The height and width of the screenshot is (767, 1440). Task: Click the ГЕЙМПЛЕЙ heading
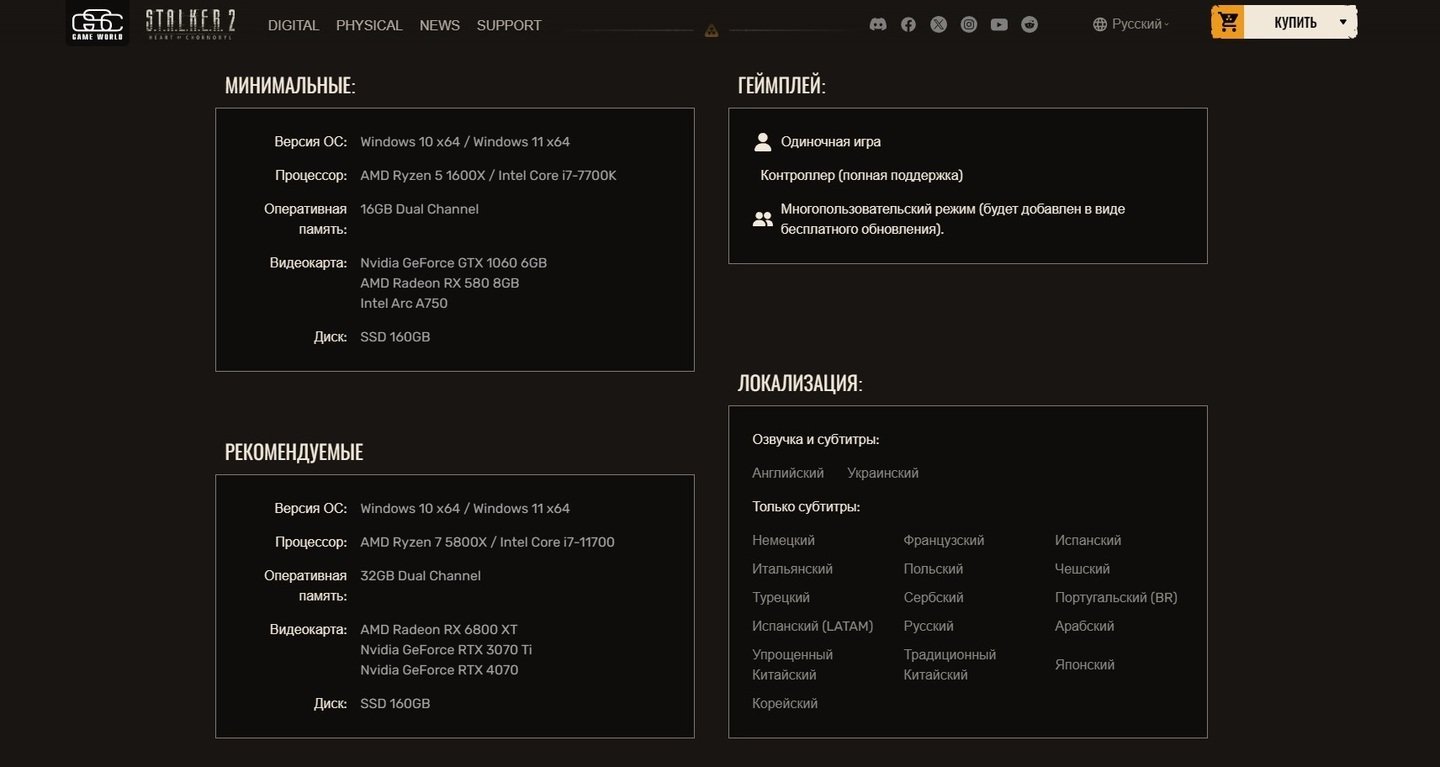[782, 85]
